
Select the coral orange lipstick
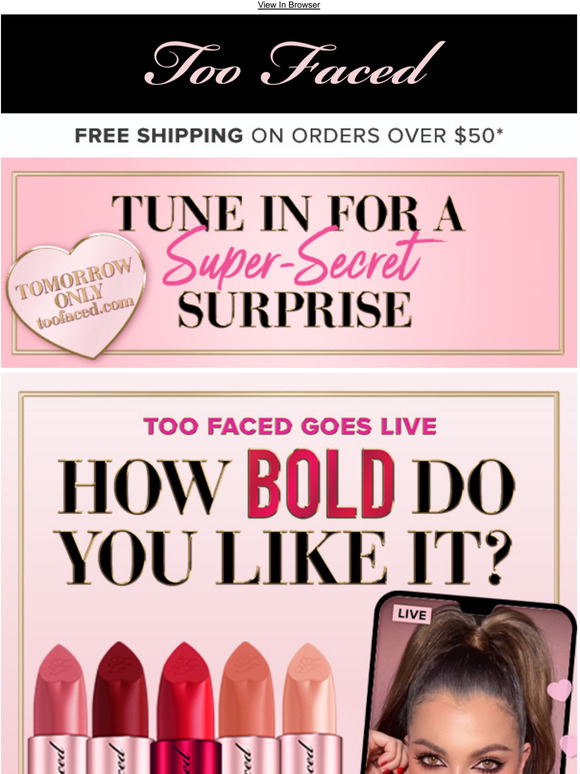pyautogui.click(x=247, y=708)
